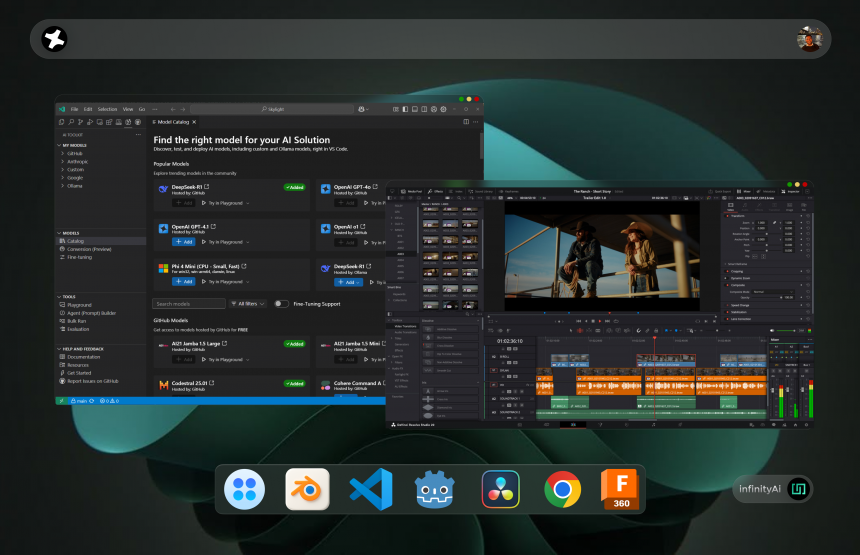Adjust the Opacity slider in DaVinci Inspector
Screen dimensions: 860x555
click(767, 298)
